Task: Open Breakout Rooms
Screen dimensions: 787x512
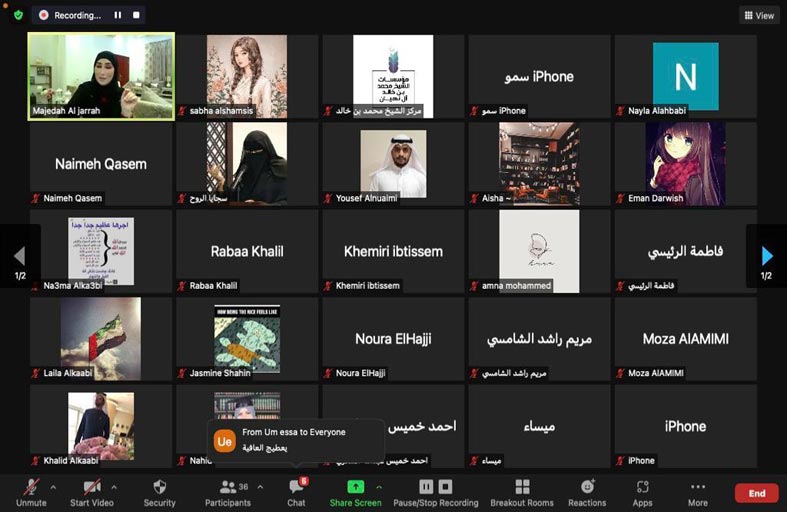Action: (521, 491)
